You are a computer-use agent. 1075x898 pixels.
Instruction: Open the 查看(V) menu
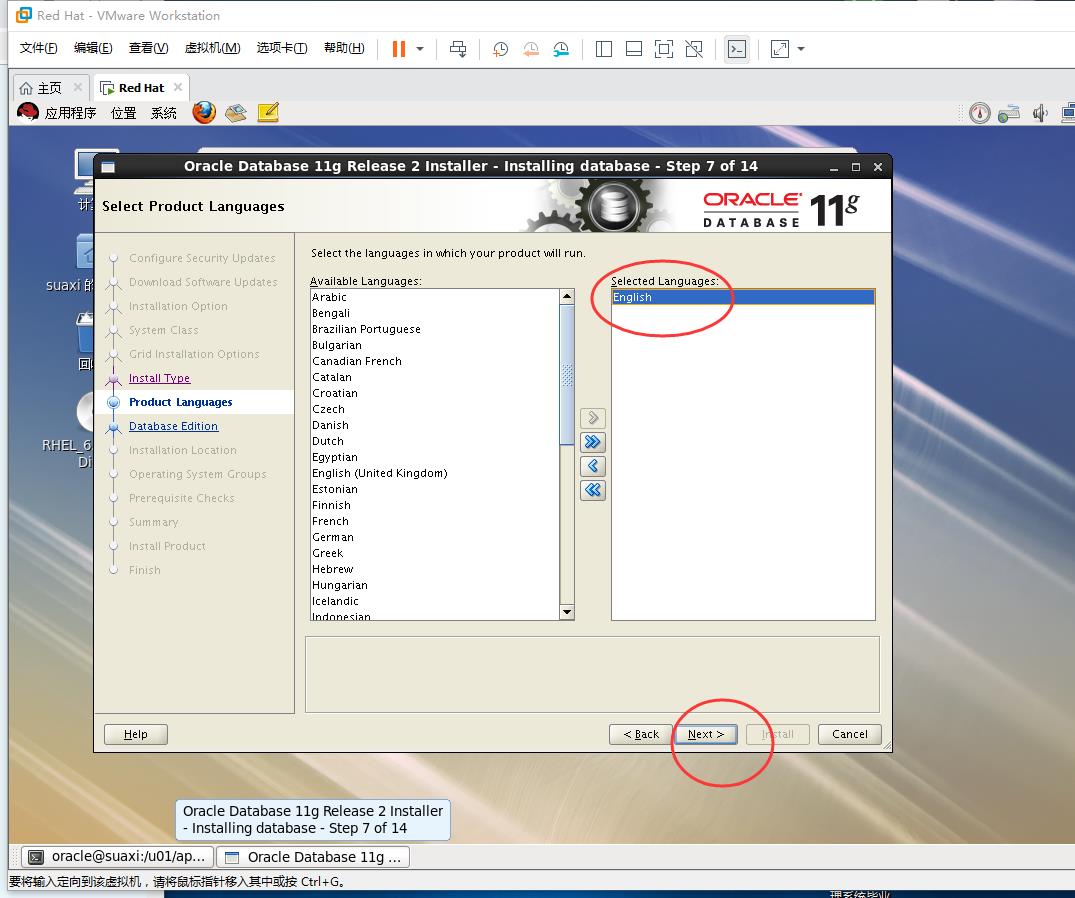click(149, 48)
